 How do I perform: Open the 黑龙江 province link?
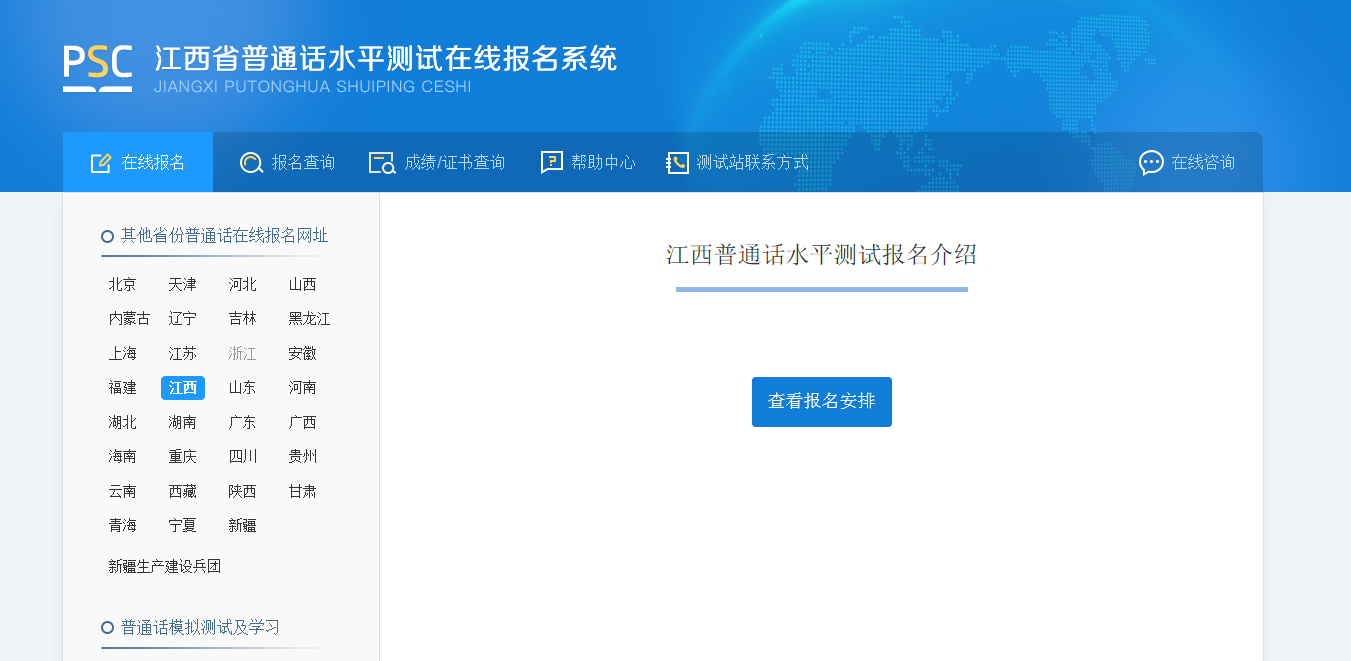click(309, 319)
